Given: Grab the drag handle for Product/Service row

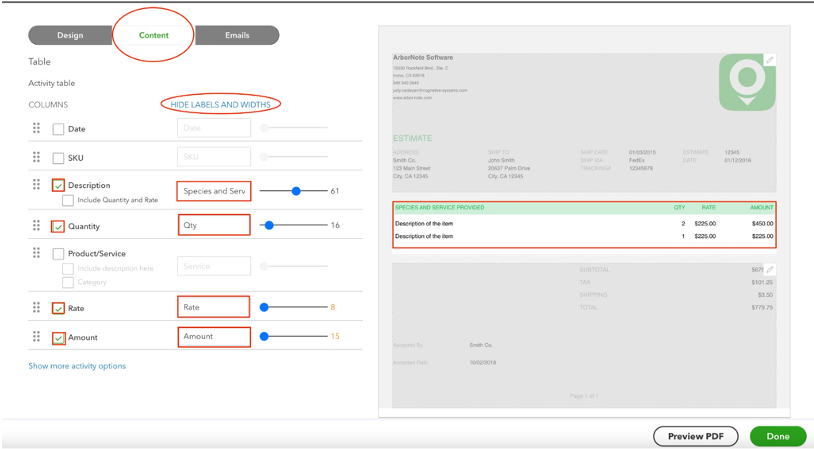Looking at the screenshot, I should pyautogui.click(x=36, y=252).
